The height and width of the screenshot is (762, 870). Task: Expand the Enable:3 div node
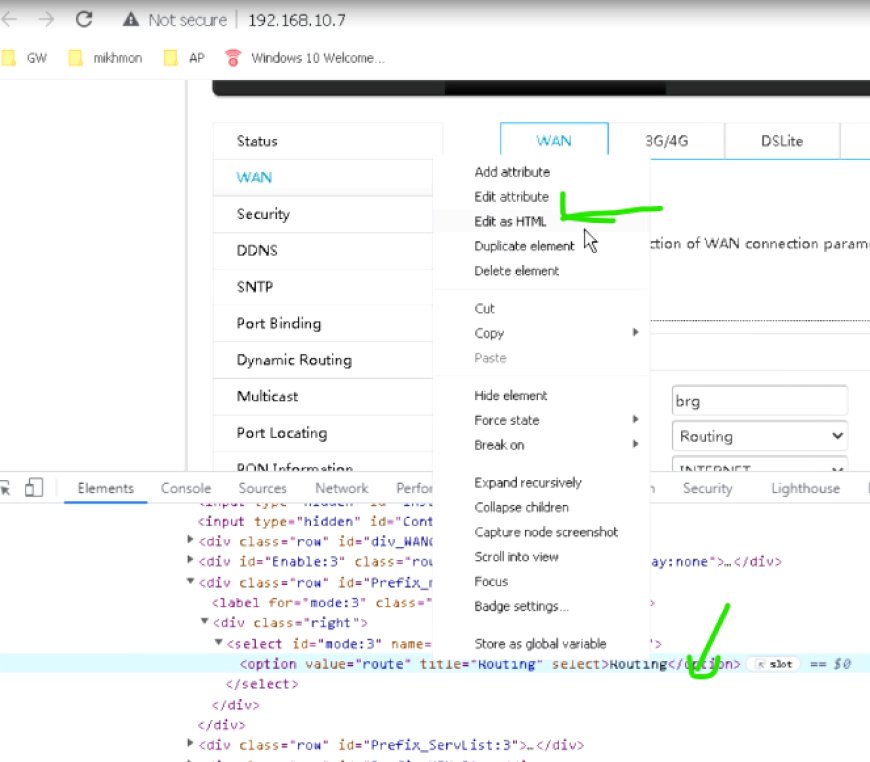[190, 560]
